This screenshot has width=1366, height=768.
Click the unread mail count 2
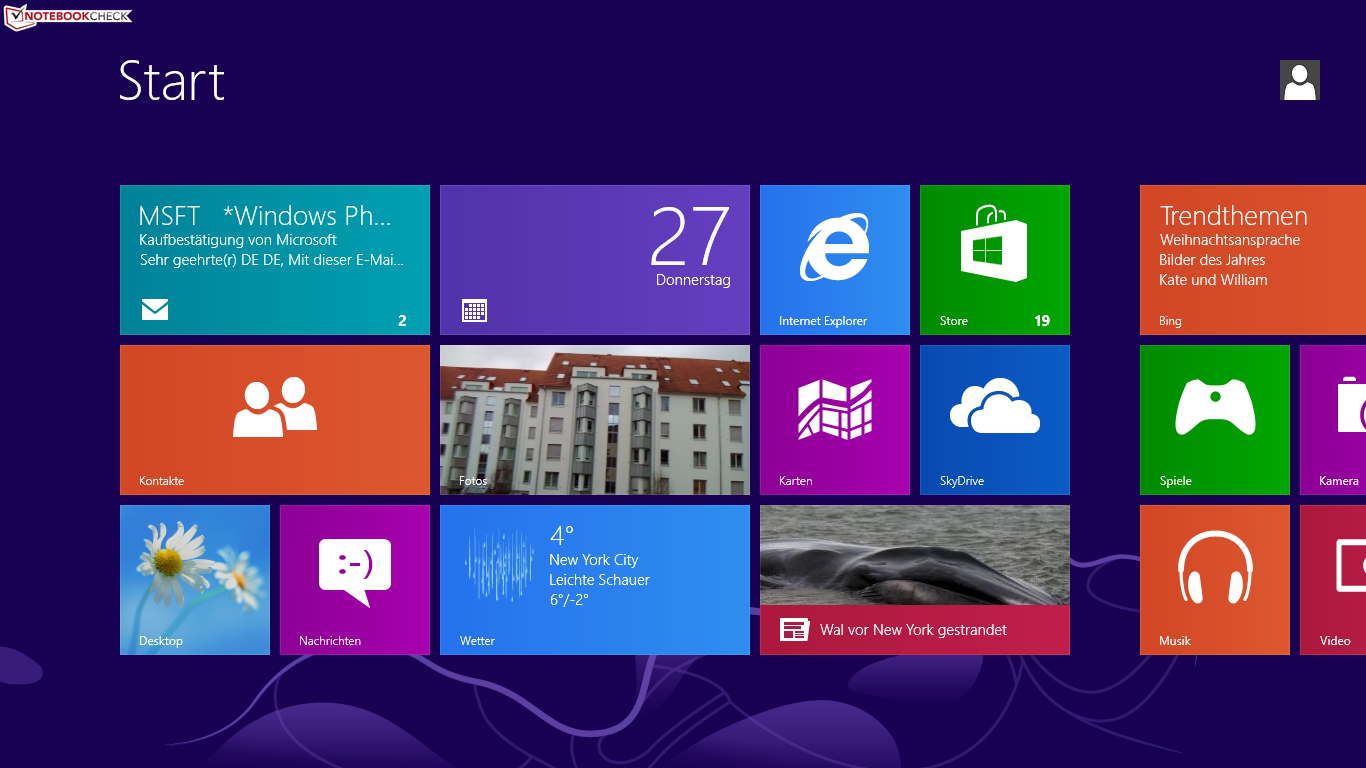tap(402, 321)
